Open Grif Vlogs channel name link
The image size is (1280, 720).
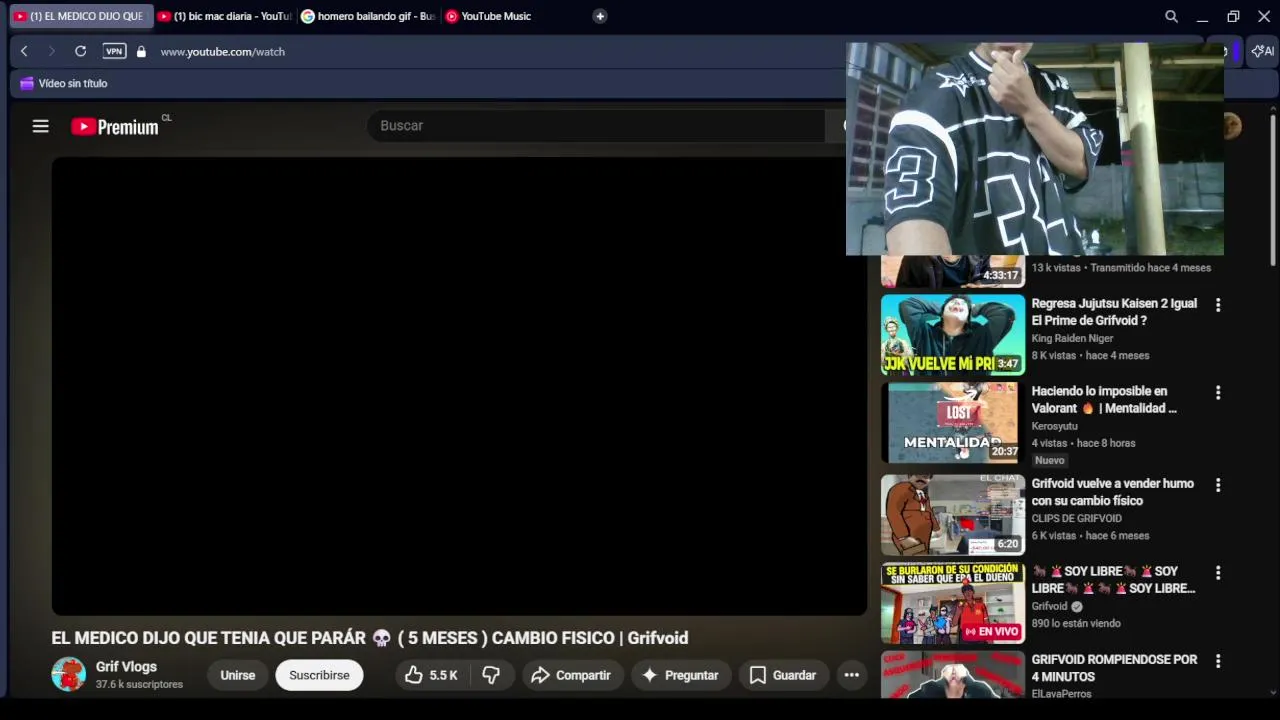126,667
